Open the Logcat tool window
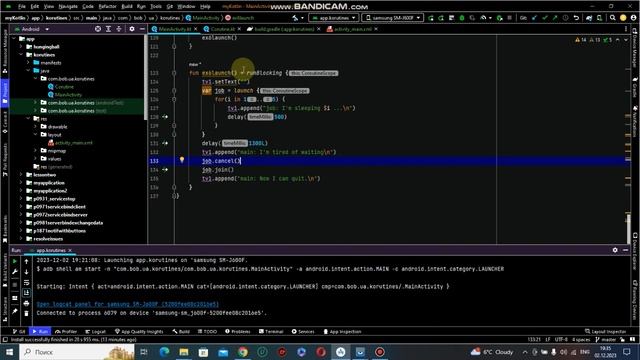Image resolution: width=640 pixels, height=360 pixels. click(96, 331)
